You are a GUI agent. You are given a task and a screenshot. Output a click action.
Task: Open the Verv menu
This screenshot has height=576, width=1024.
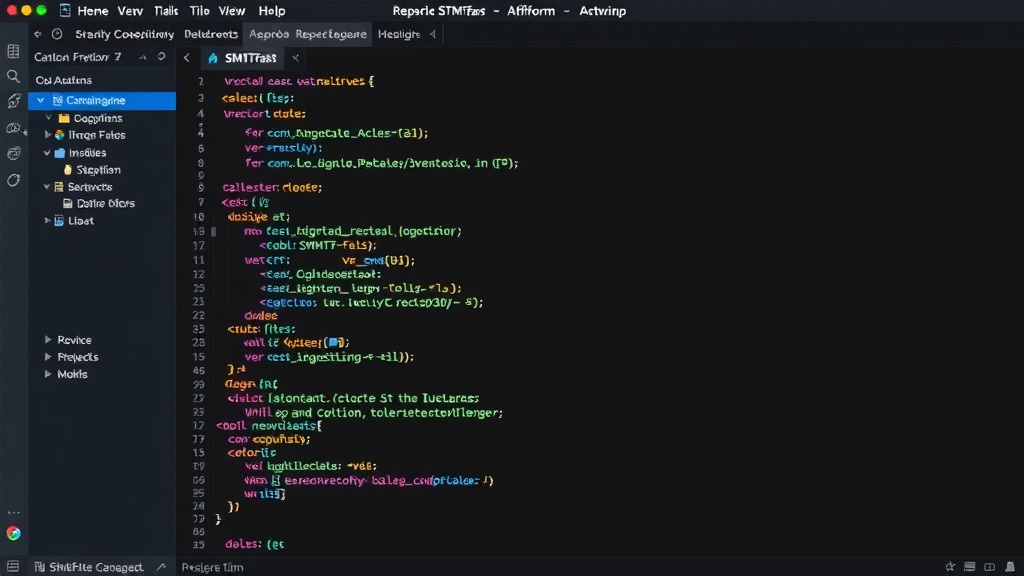click(x=130, y=10)
